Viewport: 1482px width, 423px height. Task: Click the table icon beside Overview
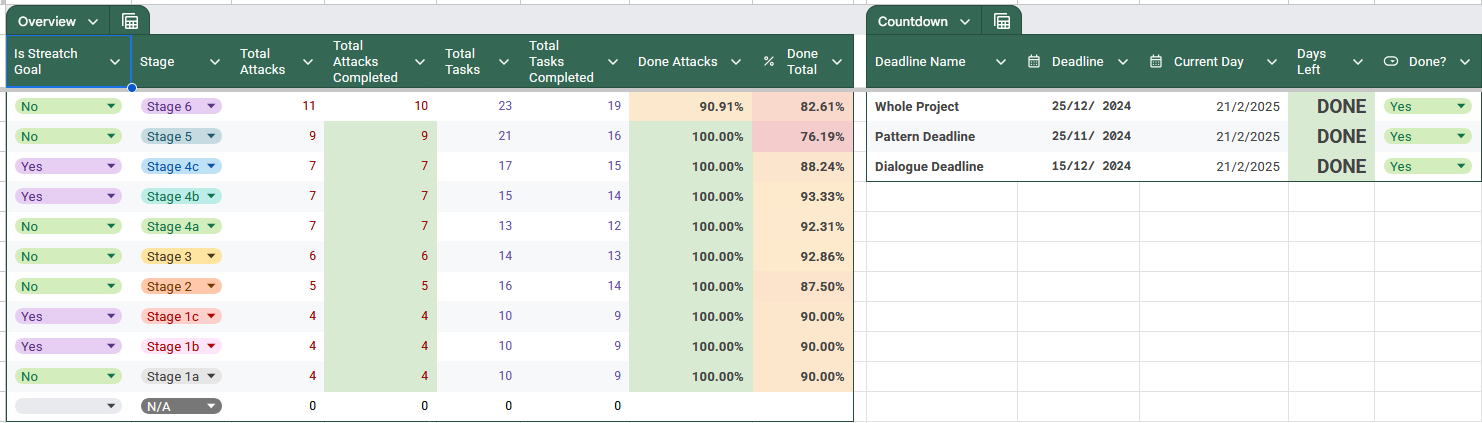tap(130, 21)
